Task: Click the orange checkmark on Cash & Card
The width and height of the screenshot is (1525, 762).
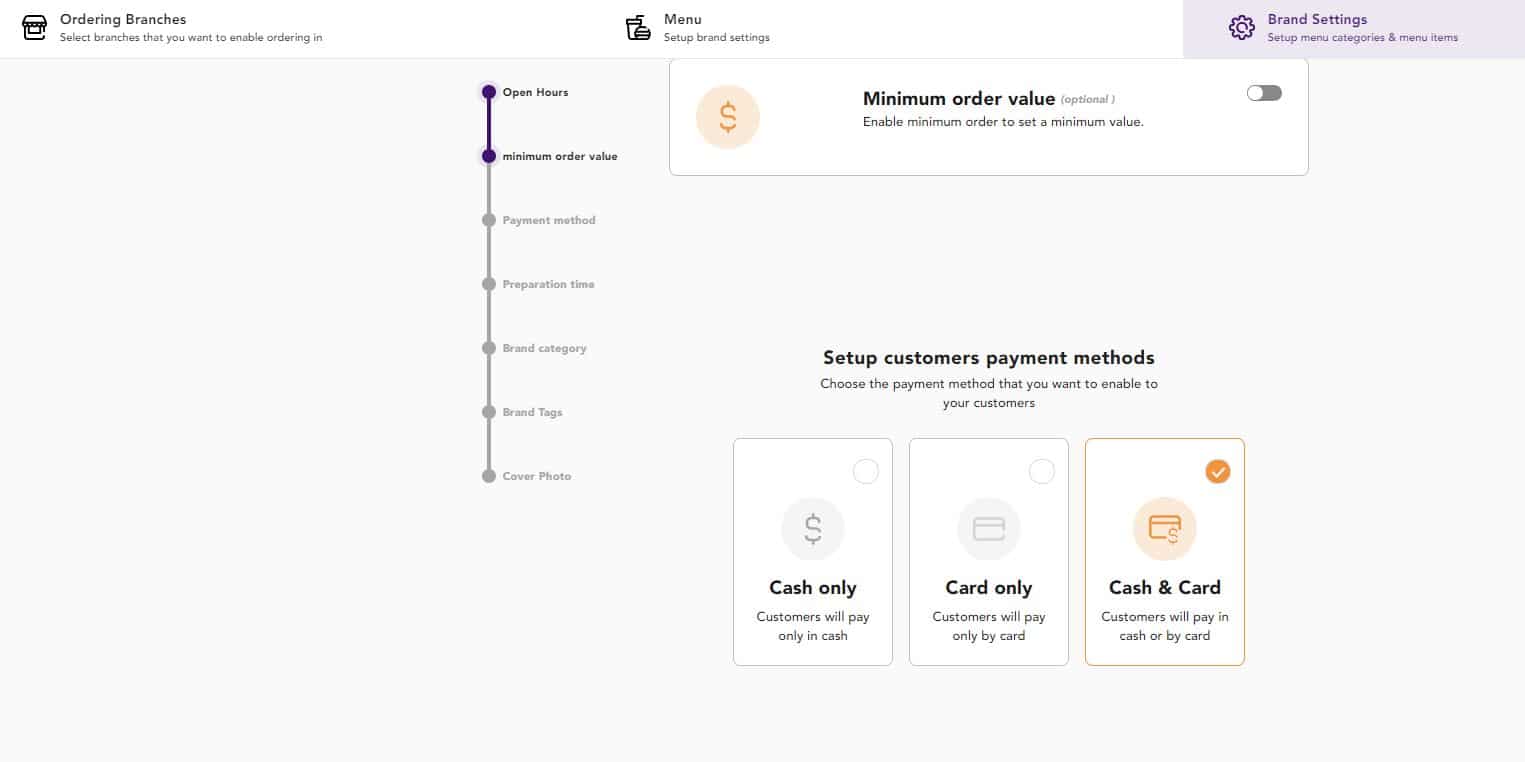Action: click(1218, 471)
